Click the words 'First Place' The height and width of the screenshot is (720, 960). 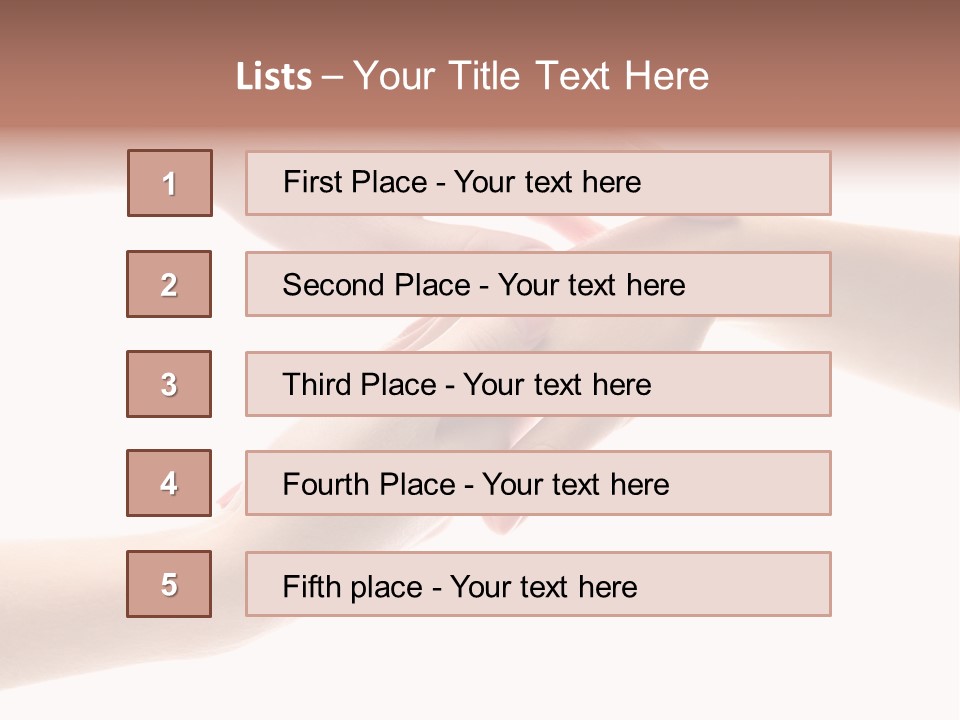coord(355,182)
